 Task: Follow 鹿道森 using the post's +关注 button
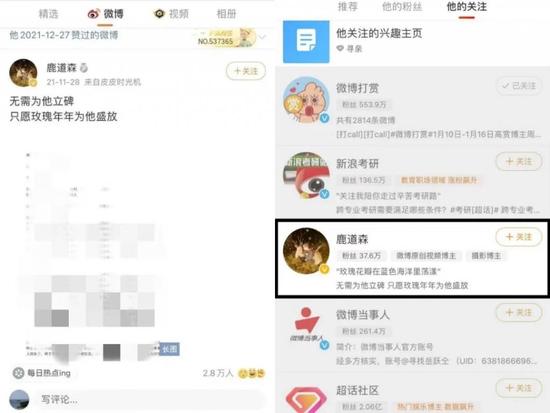(246, 71)
